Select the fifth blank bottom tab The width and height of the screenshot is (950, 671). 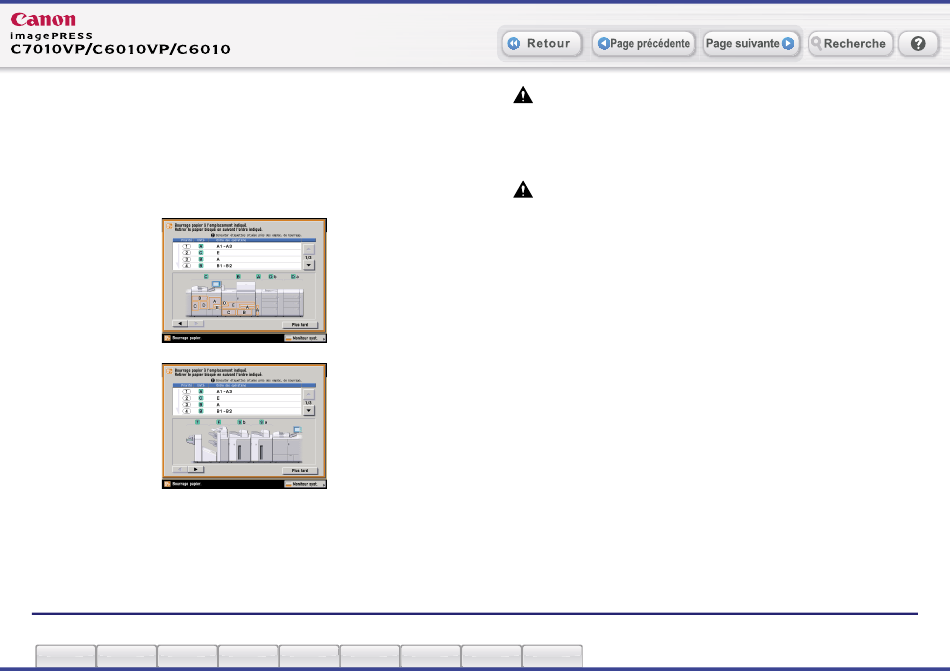pos(309,655)
